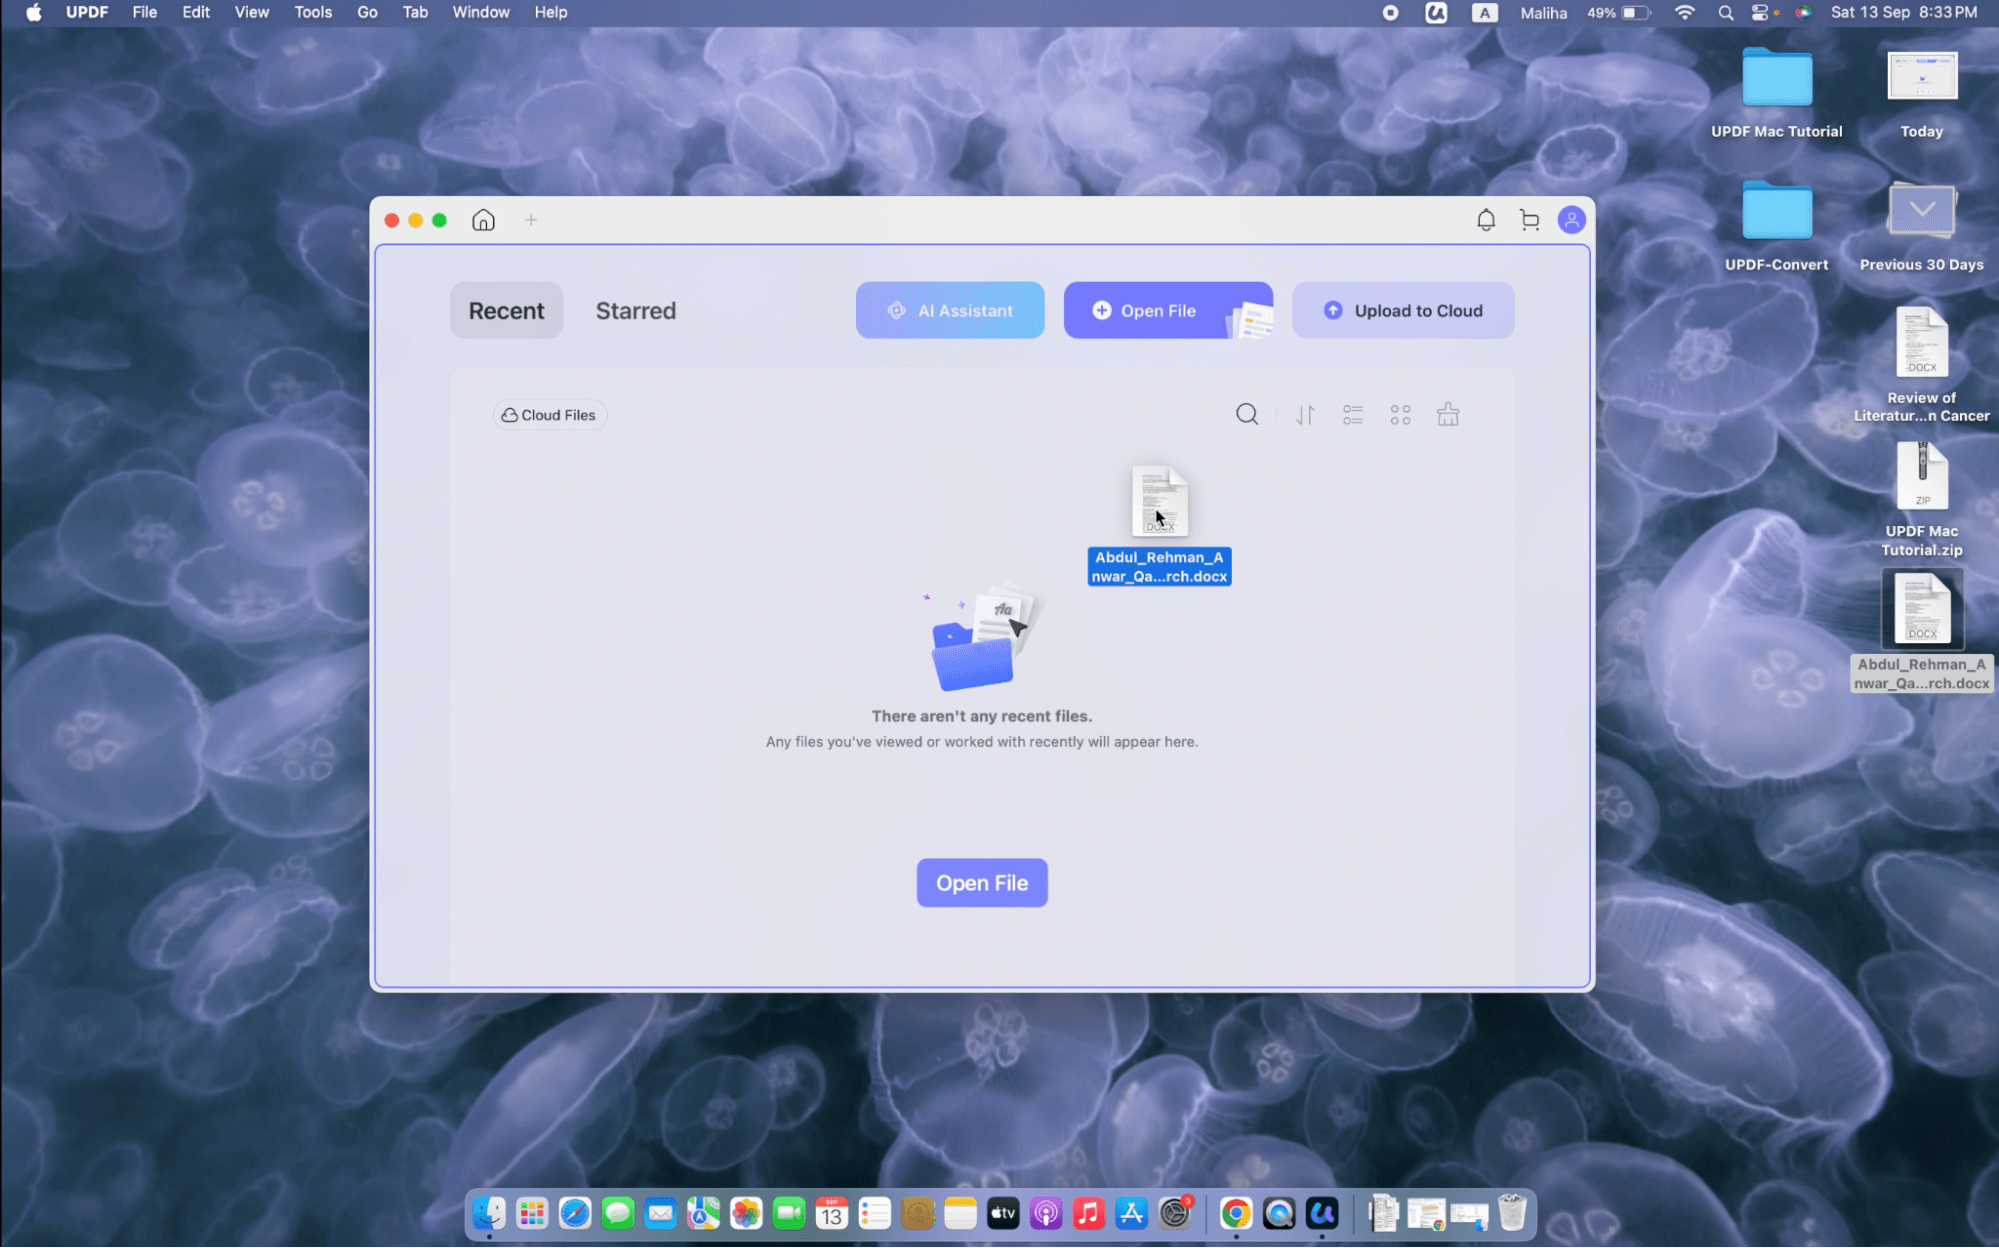Open Photos from the Dock
This screenshot has height=1248, width=1999.
[x=746, y=1214]
